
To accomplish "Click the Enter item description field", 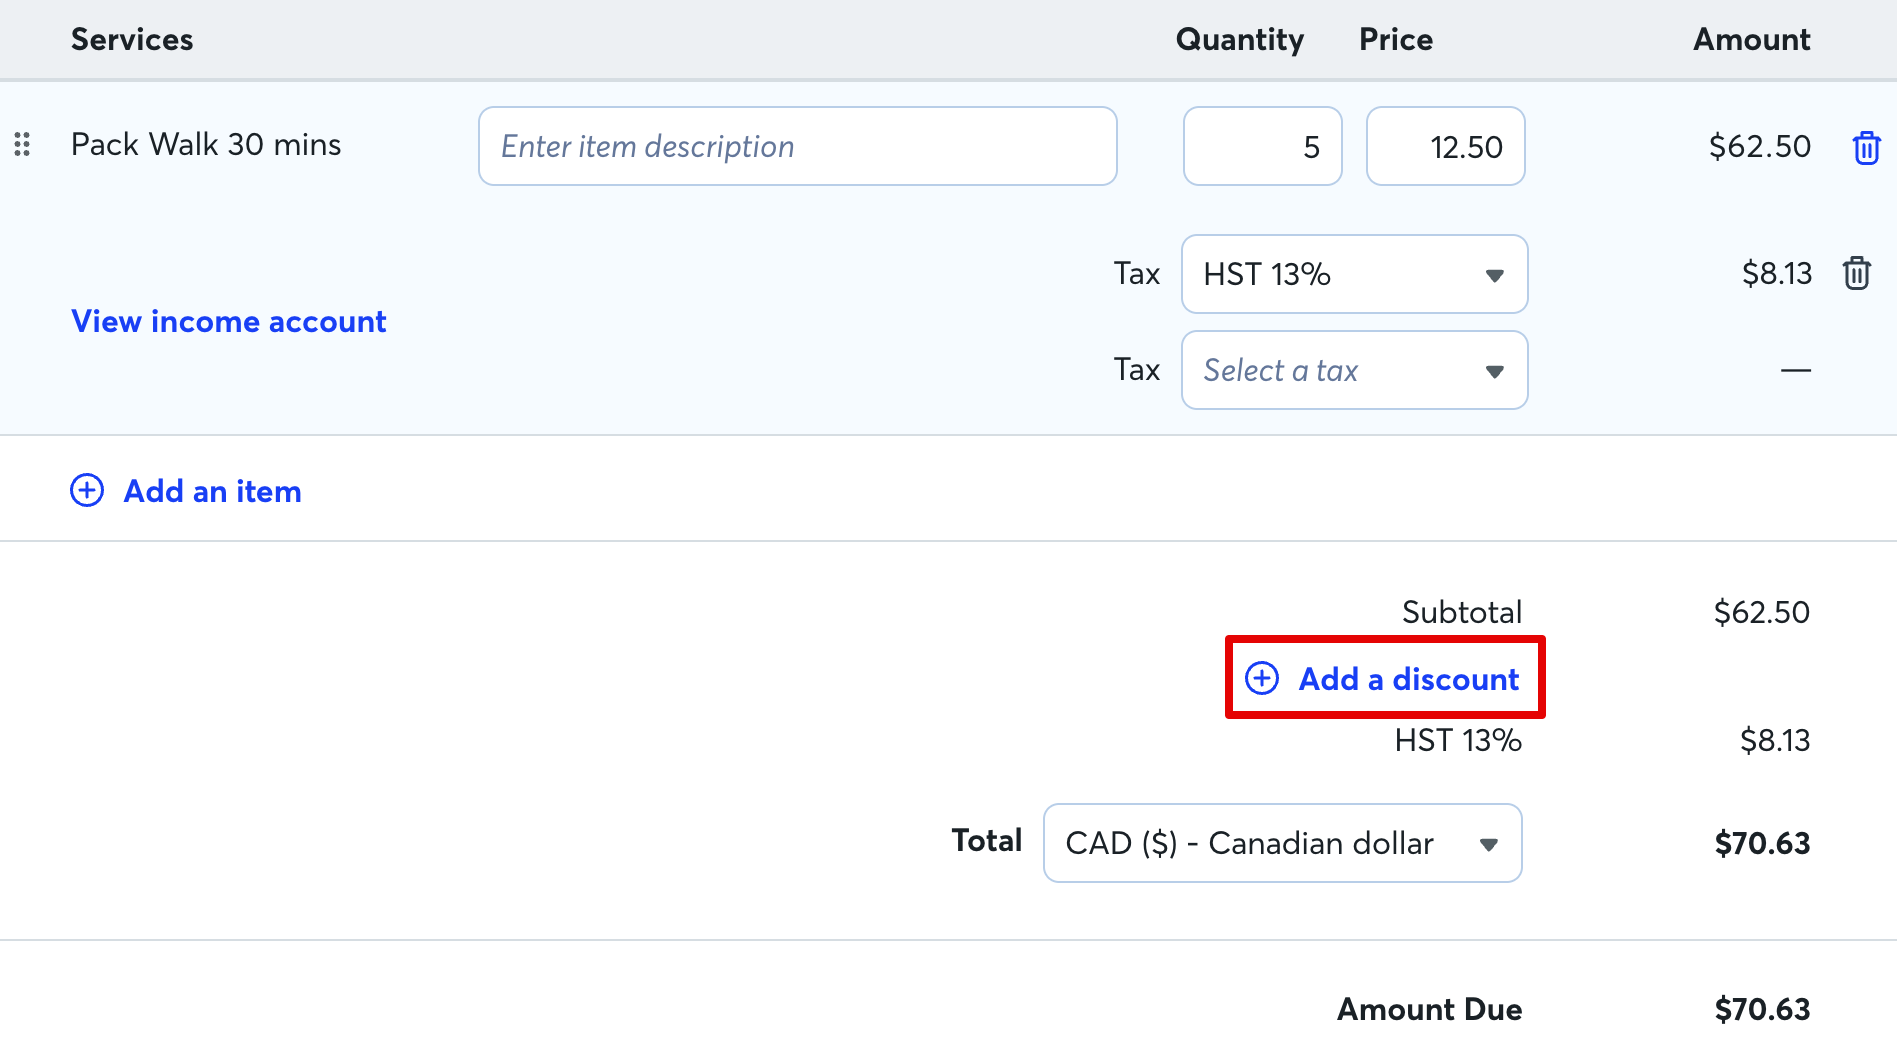I will 797,146.
